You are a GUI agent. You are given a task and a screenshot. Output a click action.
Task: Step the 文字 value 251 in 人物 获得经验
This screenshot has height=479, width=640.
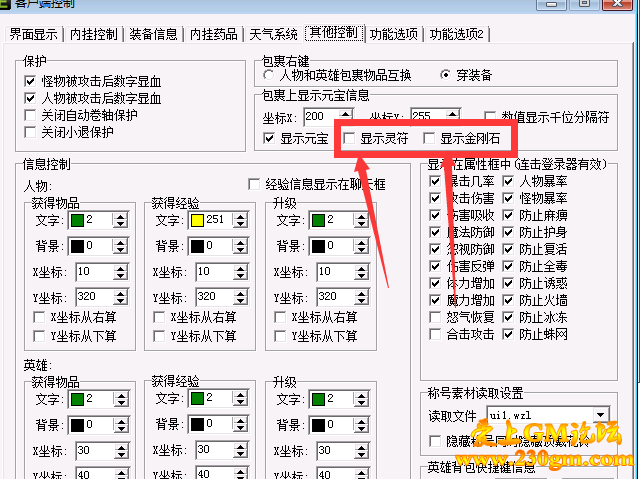tap(240, 220)
